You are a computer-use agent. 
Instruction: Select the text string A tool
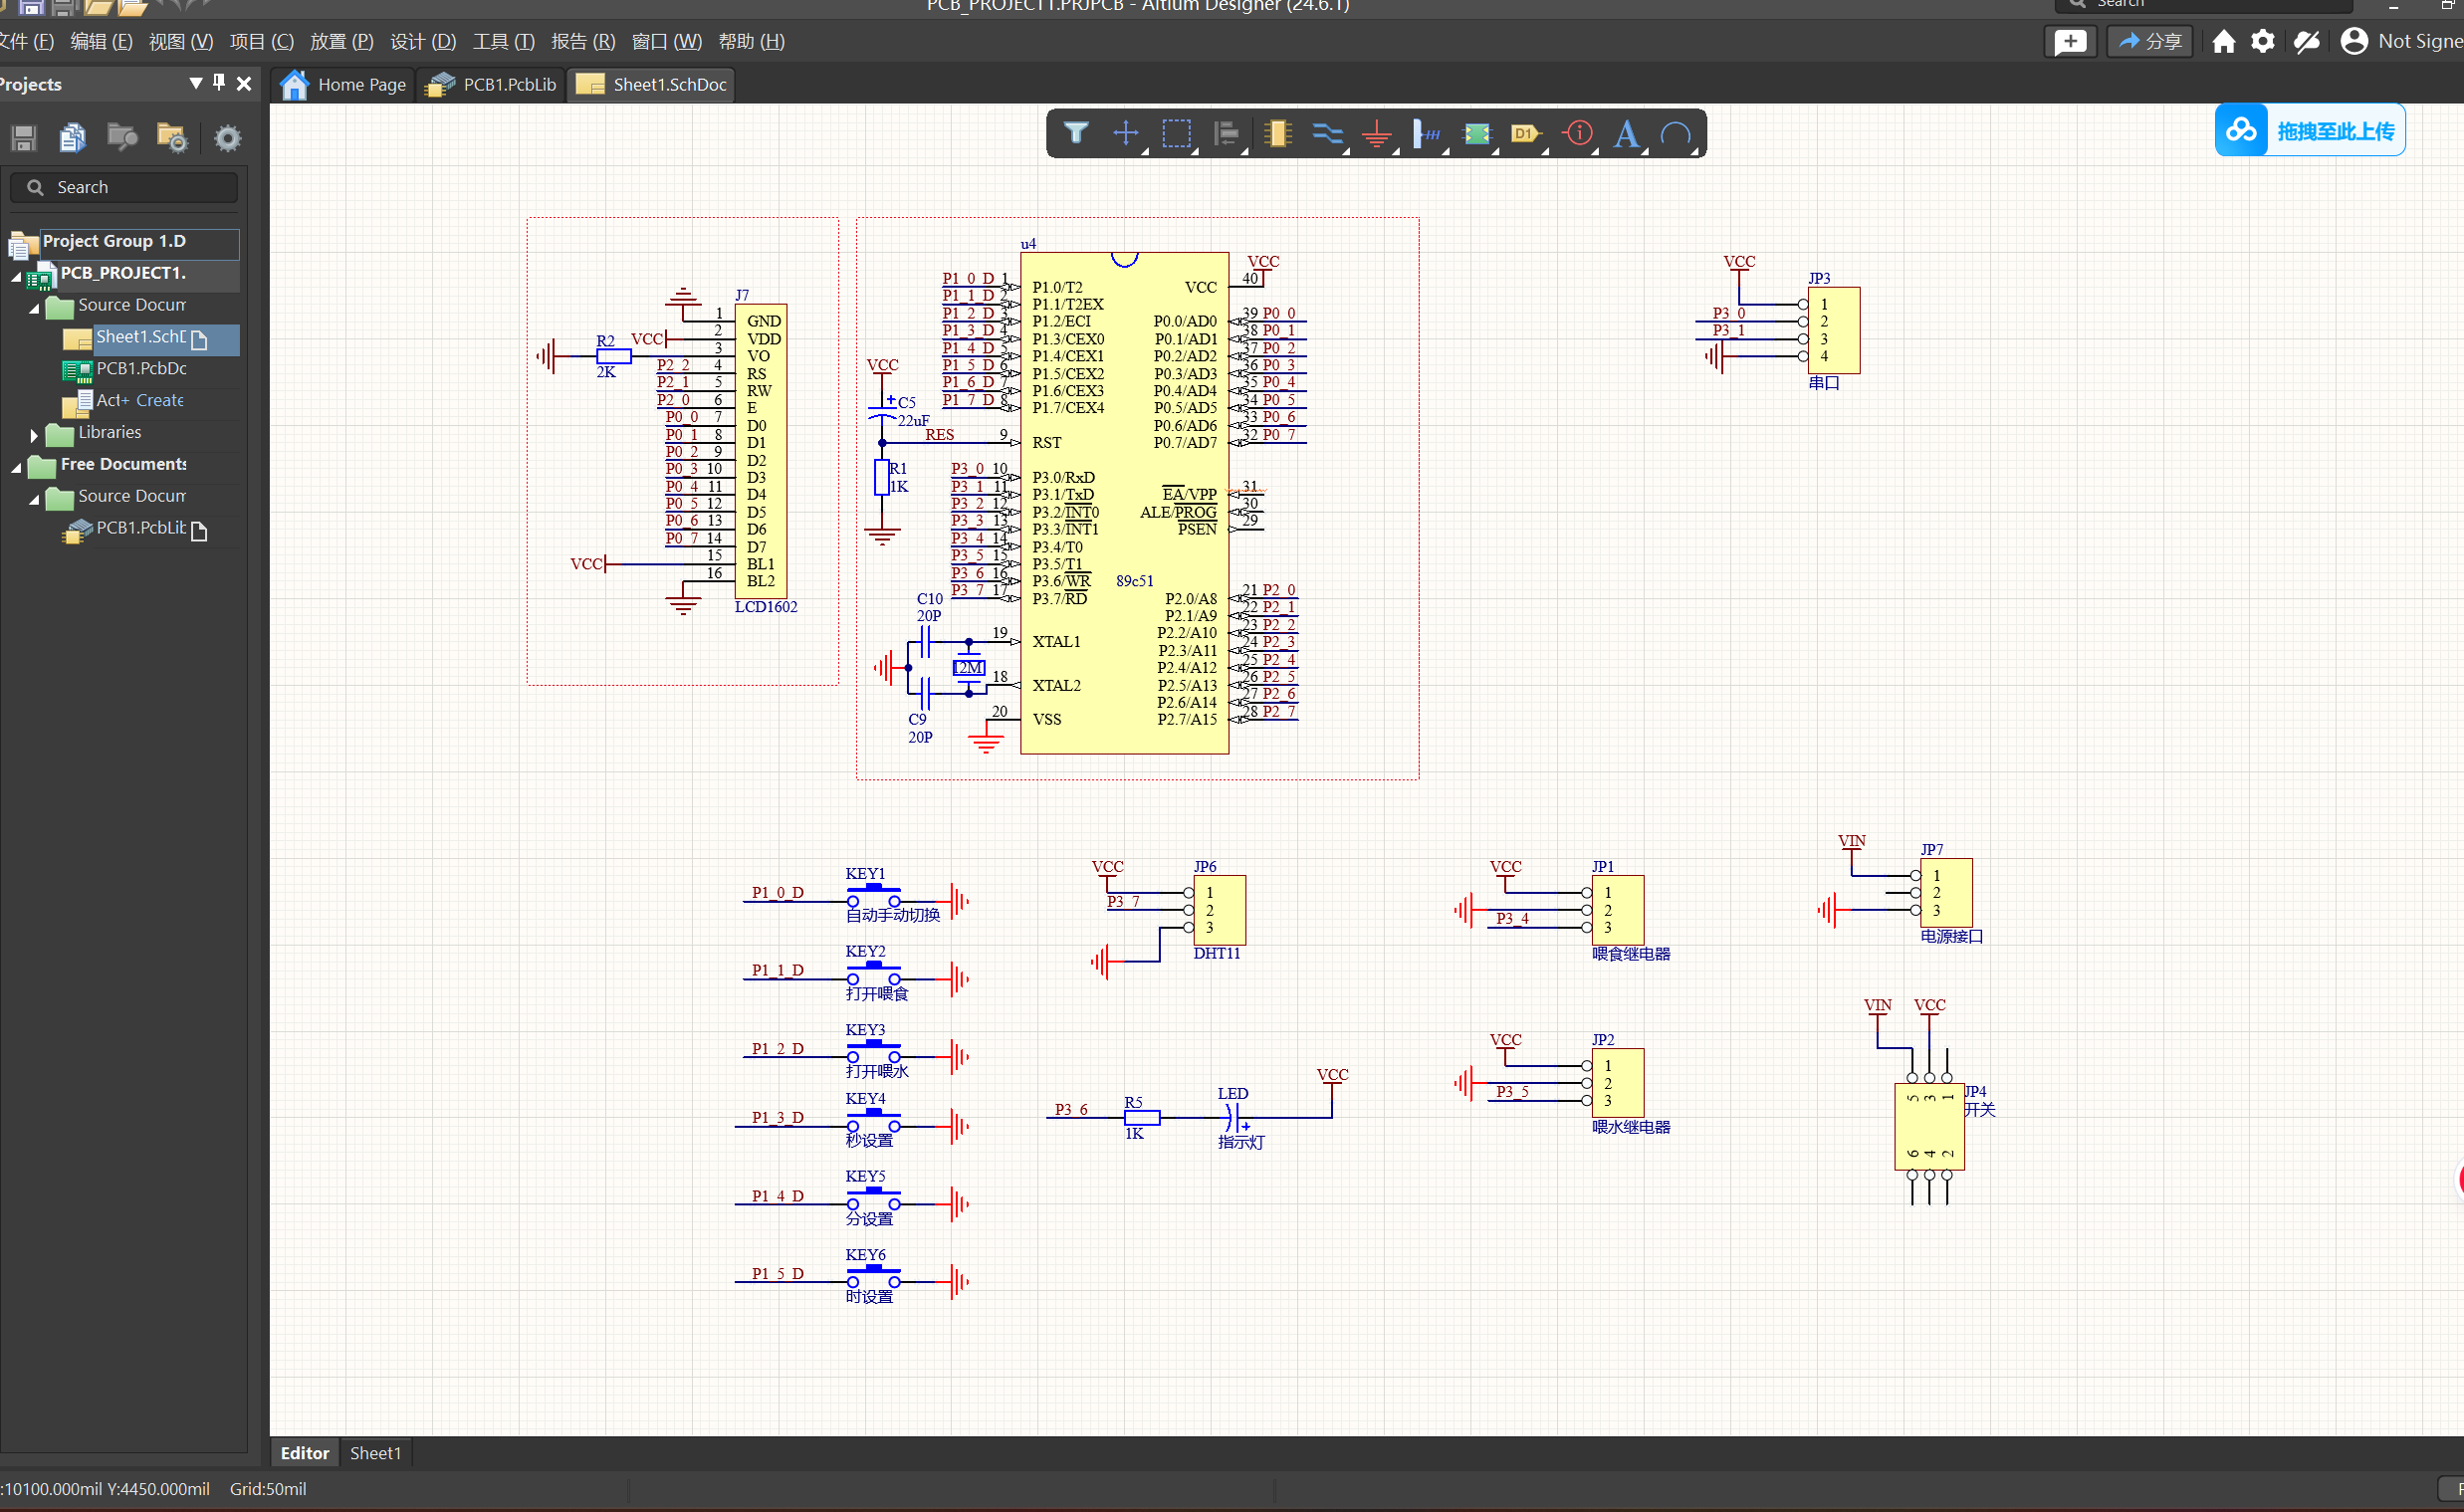pos(1627,133)
